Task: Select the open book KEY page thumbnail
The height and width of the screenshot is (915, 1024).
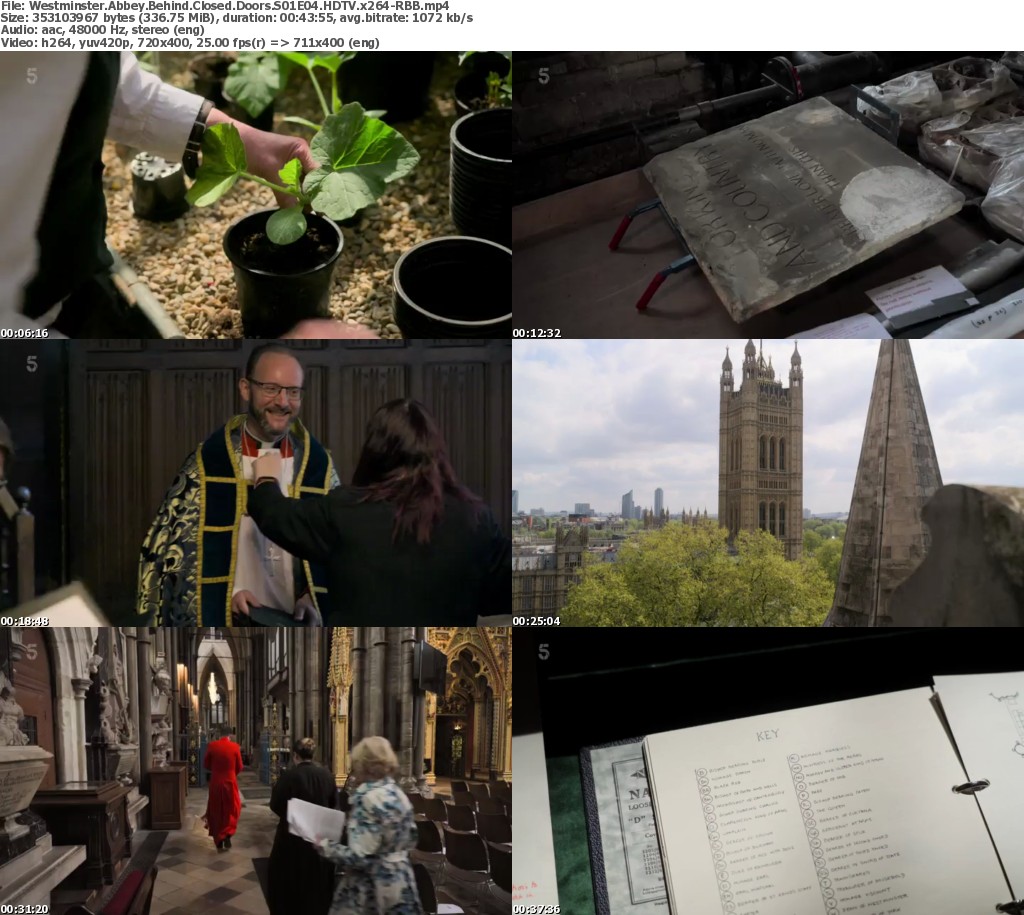Action: click(x=768, y=771)
